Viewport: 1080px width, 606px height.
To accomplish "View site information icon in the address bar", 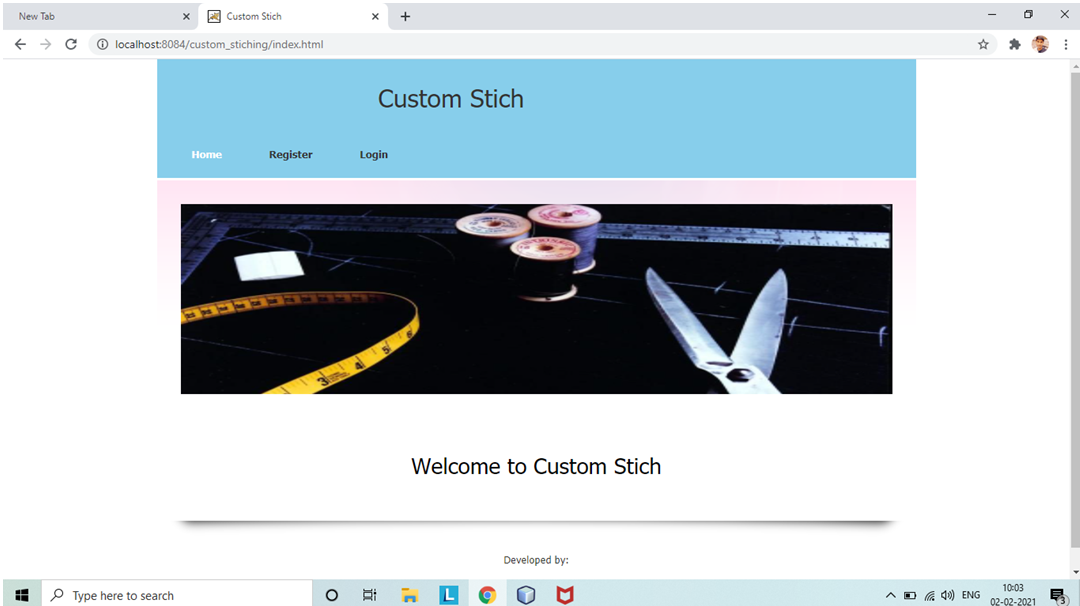I will click(102, 44).
